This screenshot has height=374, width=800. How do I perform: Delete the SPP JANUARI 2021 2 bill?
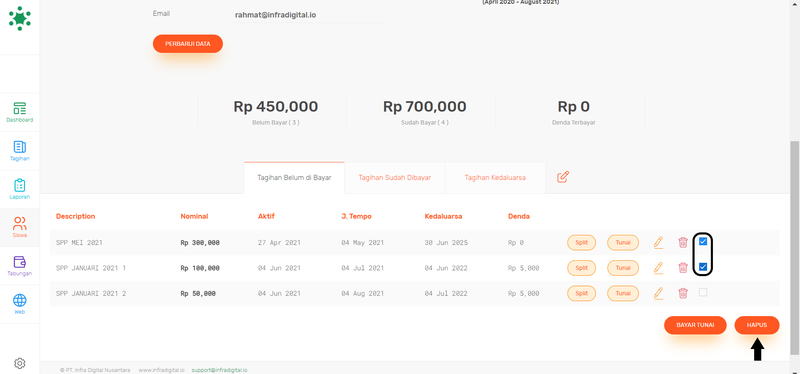[x=683, y=293]
